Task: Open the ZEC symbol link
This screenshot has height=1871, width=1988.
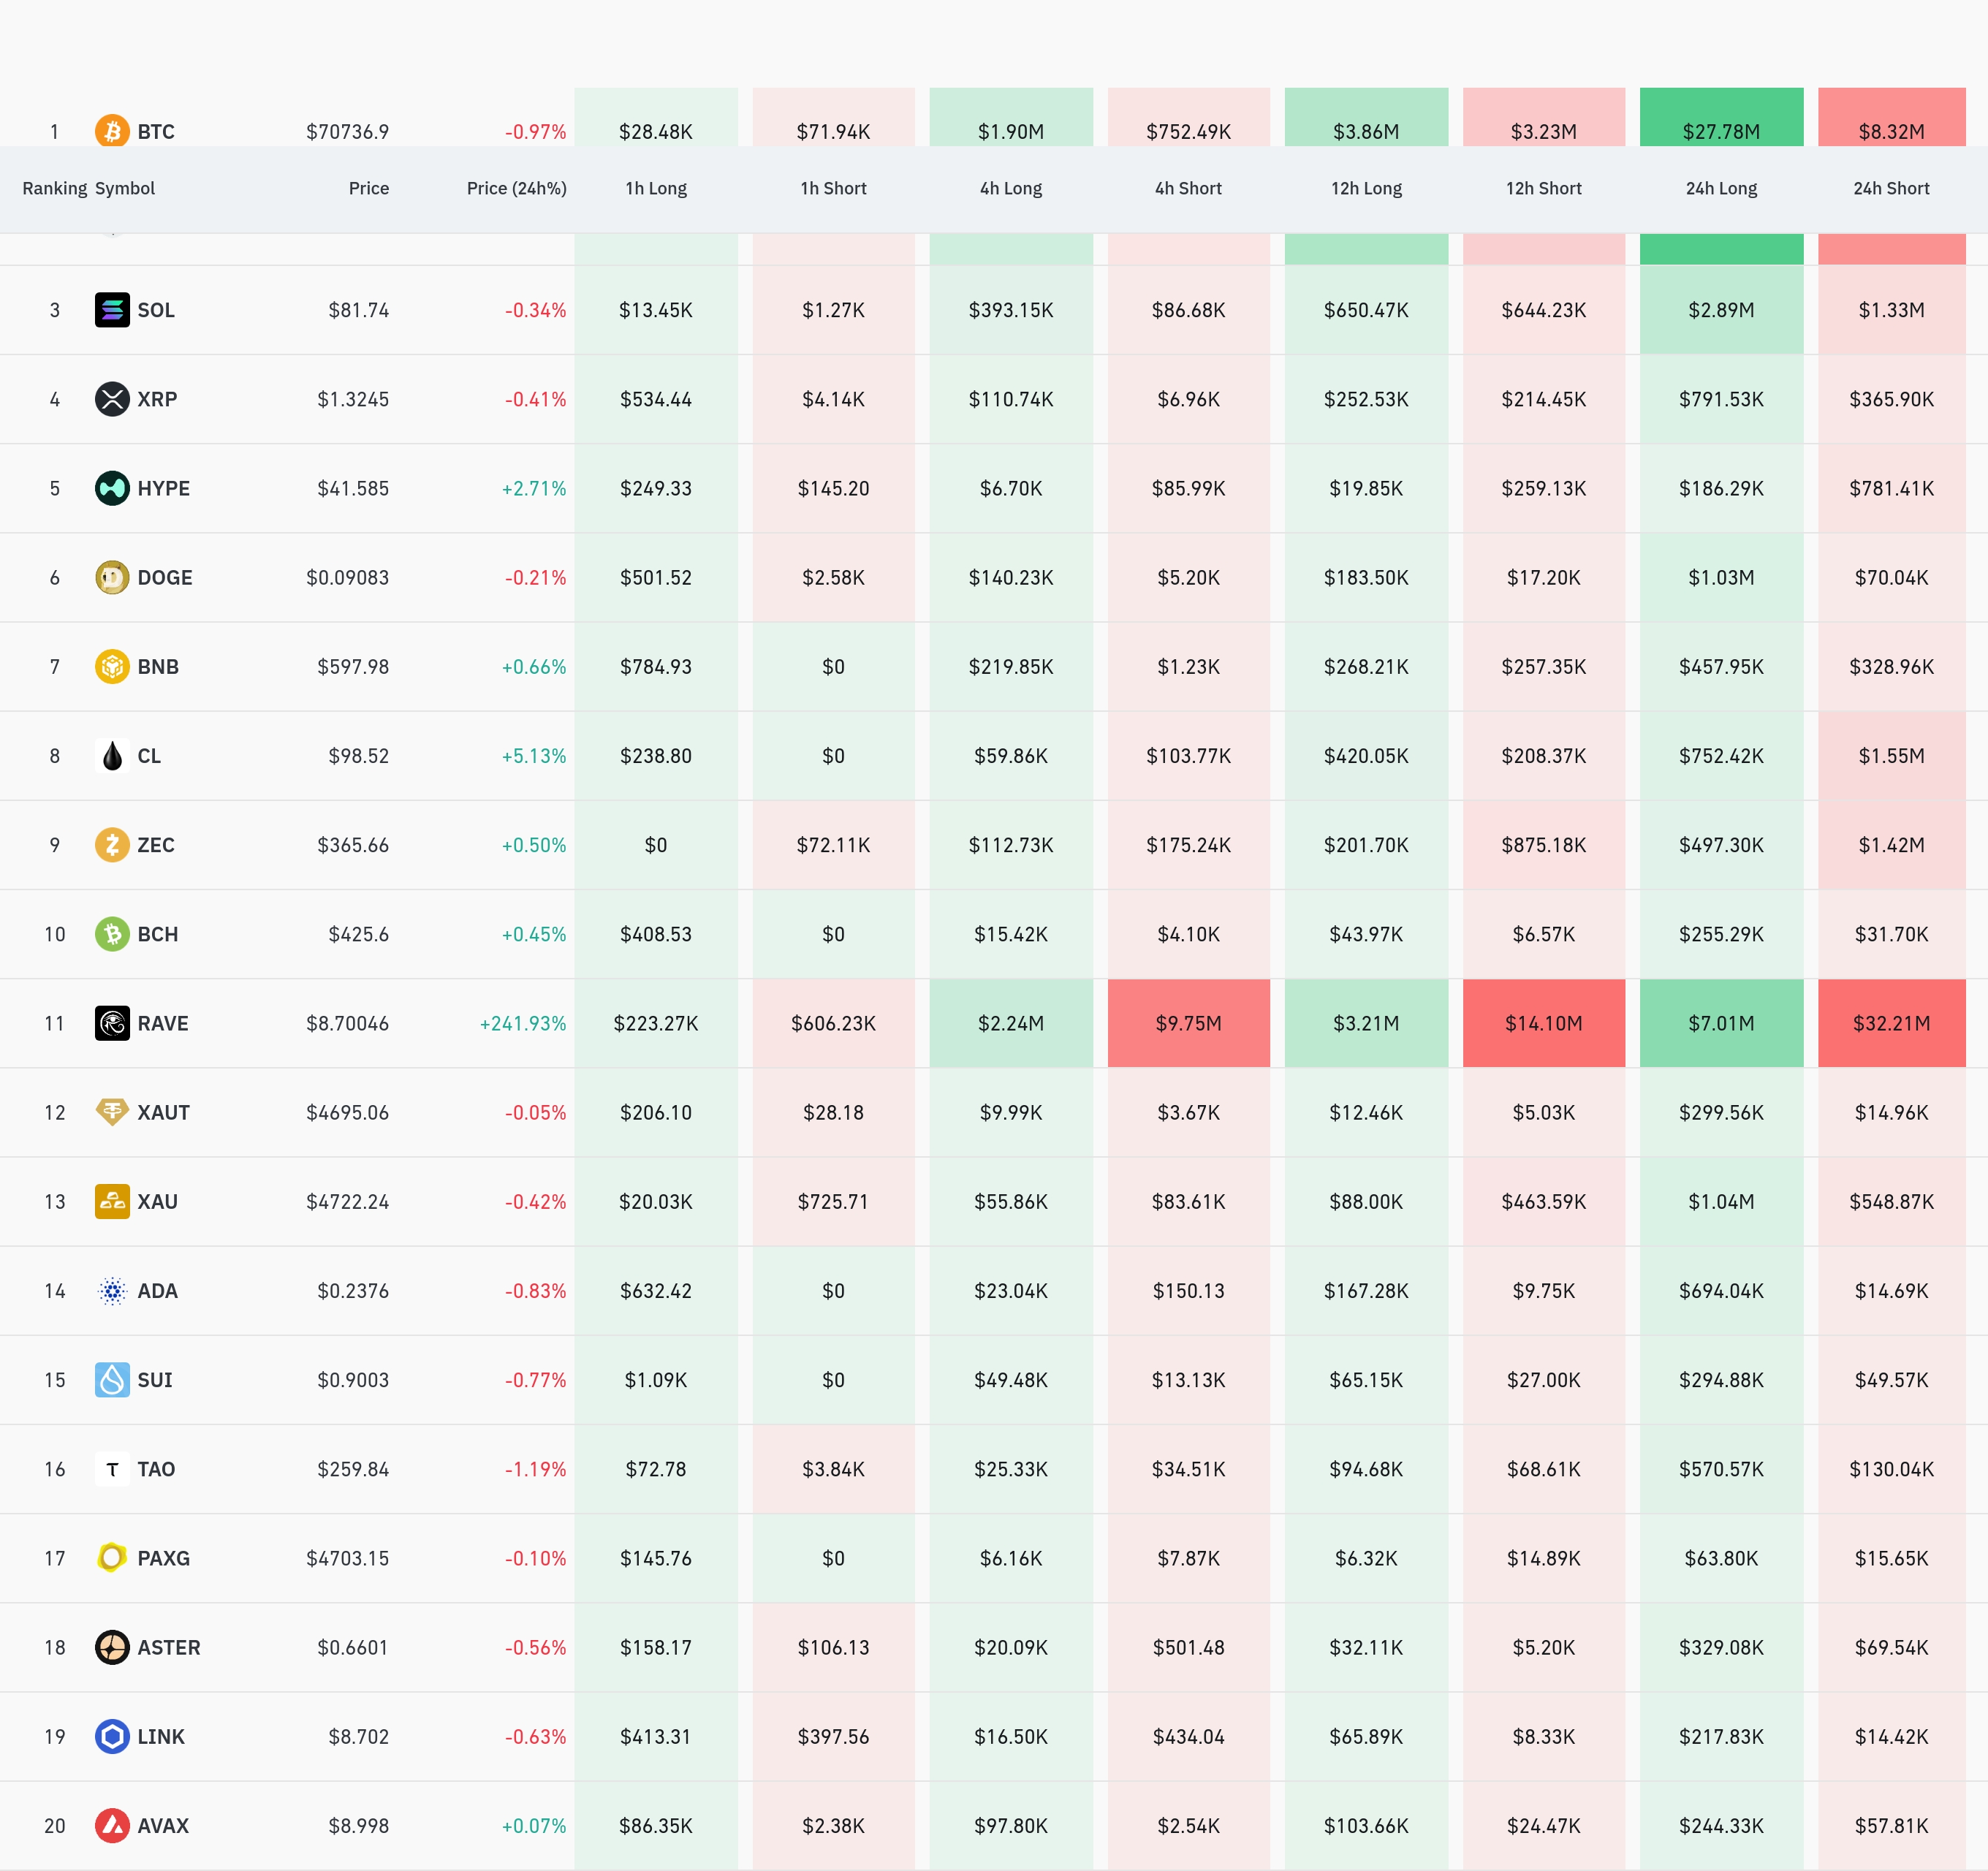Action: click(x=156, y=845)
